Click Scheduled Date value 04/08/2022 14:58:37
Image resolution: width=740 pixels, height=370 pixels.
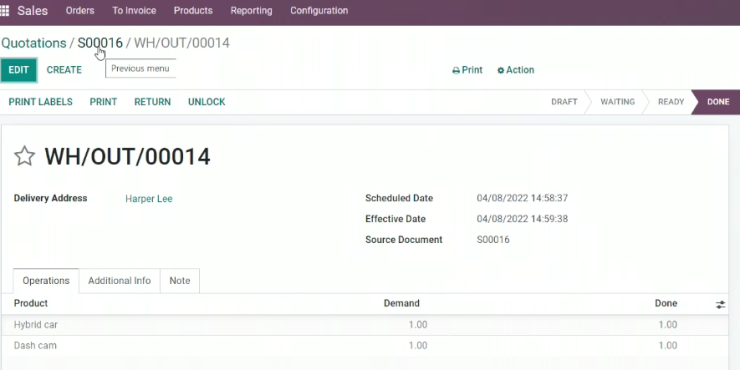[522, 198]
